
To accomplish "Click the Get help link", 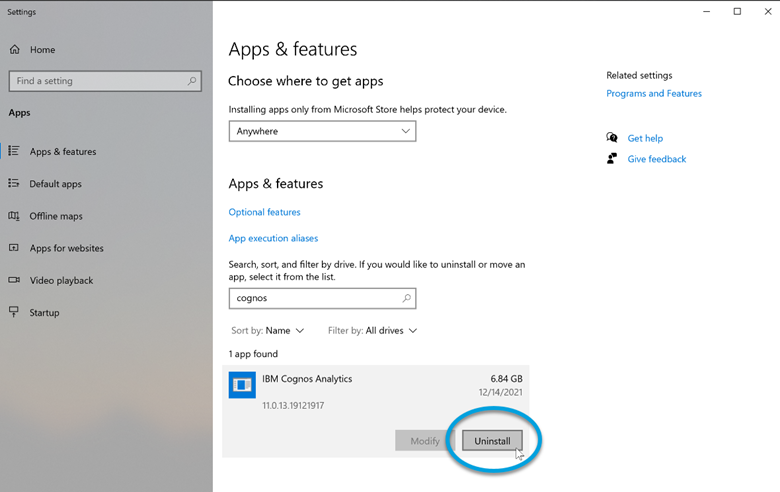I will click(x=645, y=138).
